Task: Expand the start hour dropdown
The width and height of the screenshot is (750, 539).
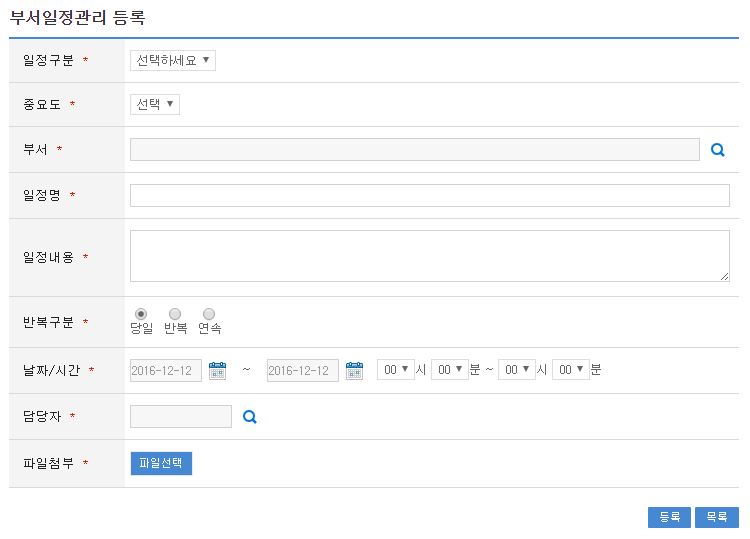Action: pos(395,370)
